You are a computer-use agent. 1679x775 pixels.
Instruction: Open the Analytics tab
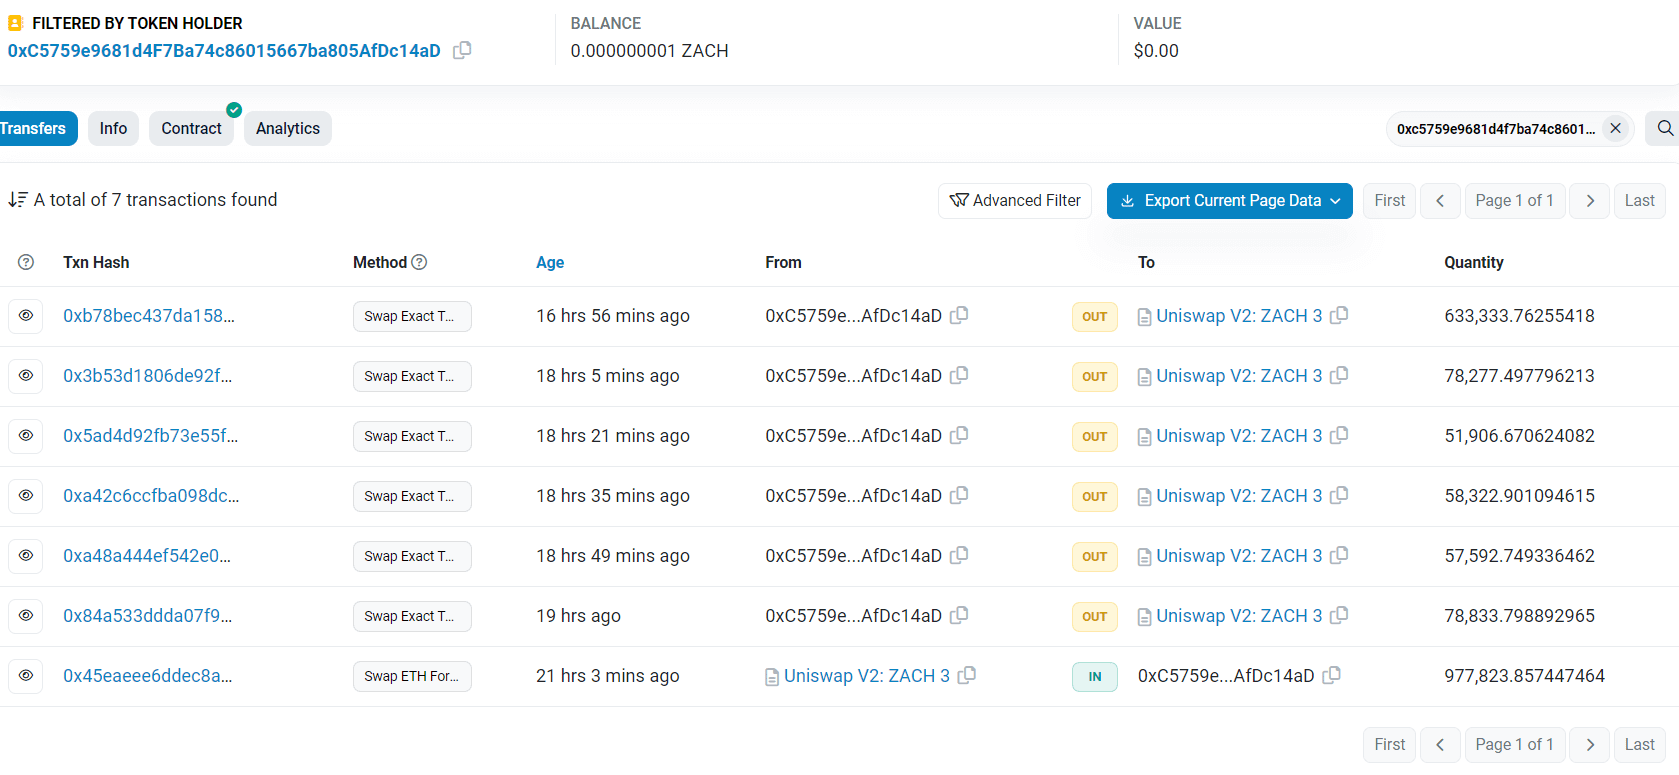click(288, 128)
